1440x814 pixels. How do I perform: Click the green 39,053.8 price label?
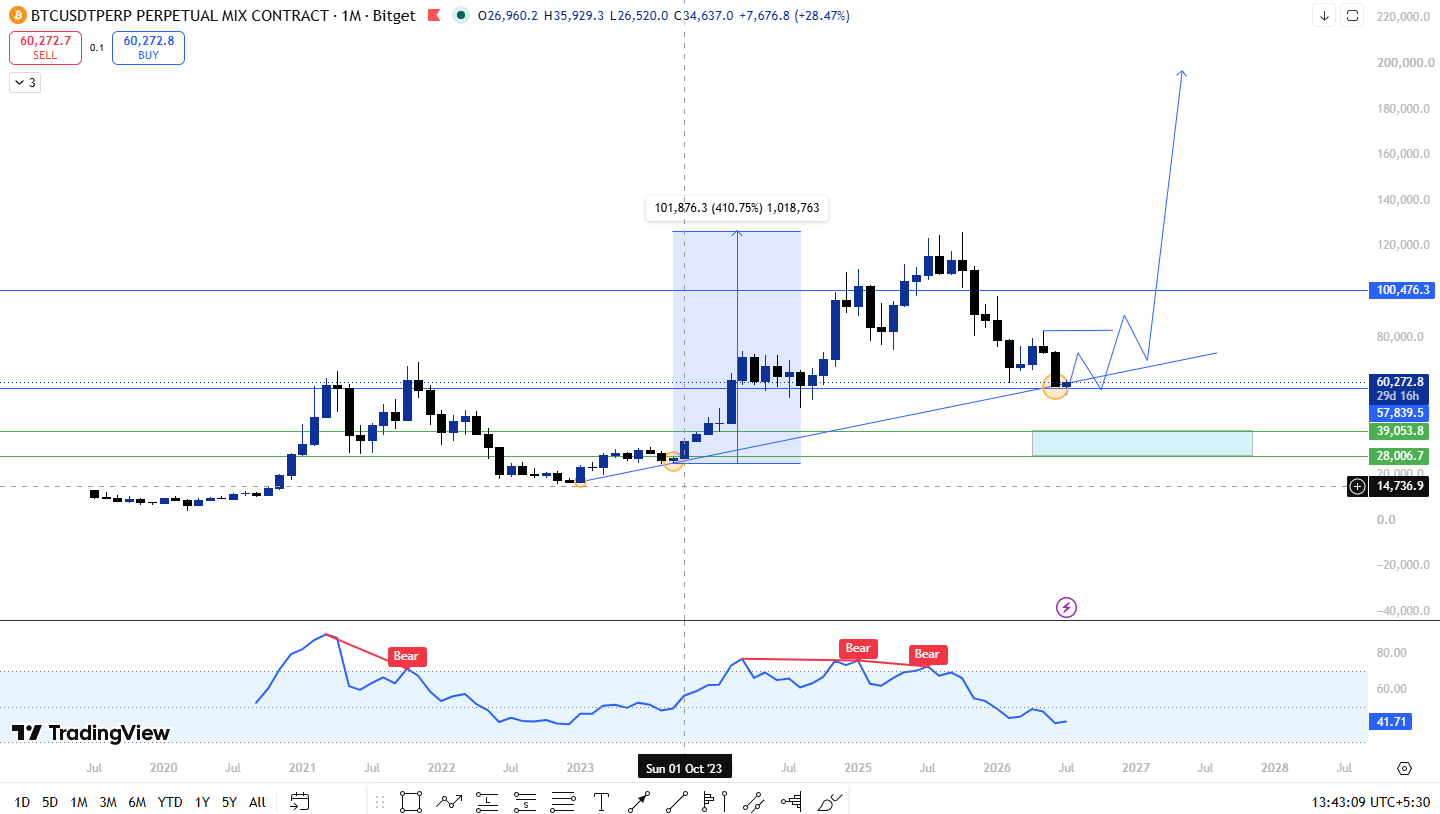point(1401,431)
